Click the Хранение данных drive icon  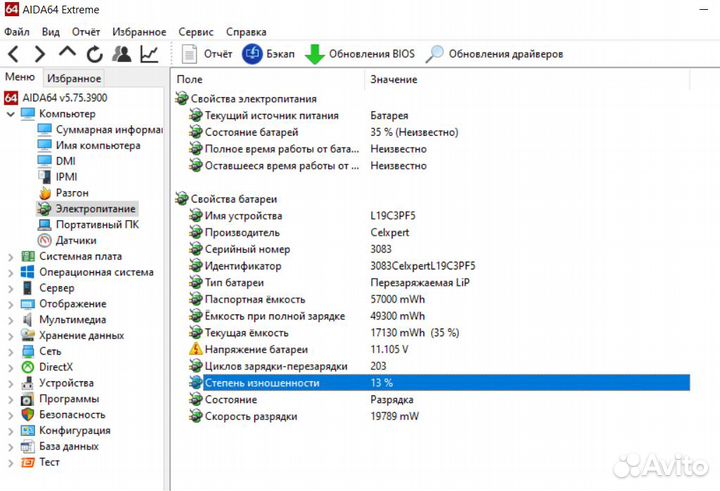[28, 335]
